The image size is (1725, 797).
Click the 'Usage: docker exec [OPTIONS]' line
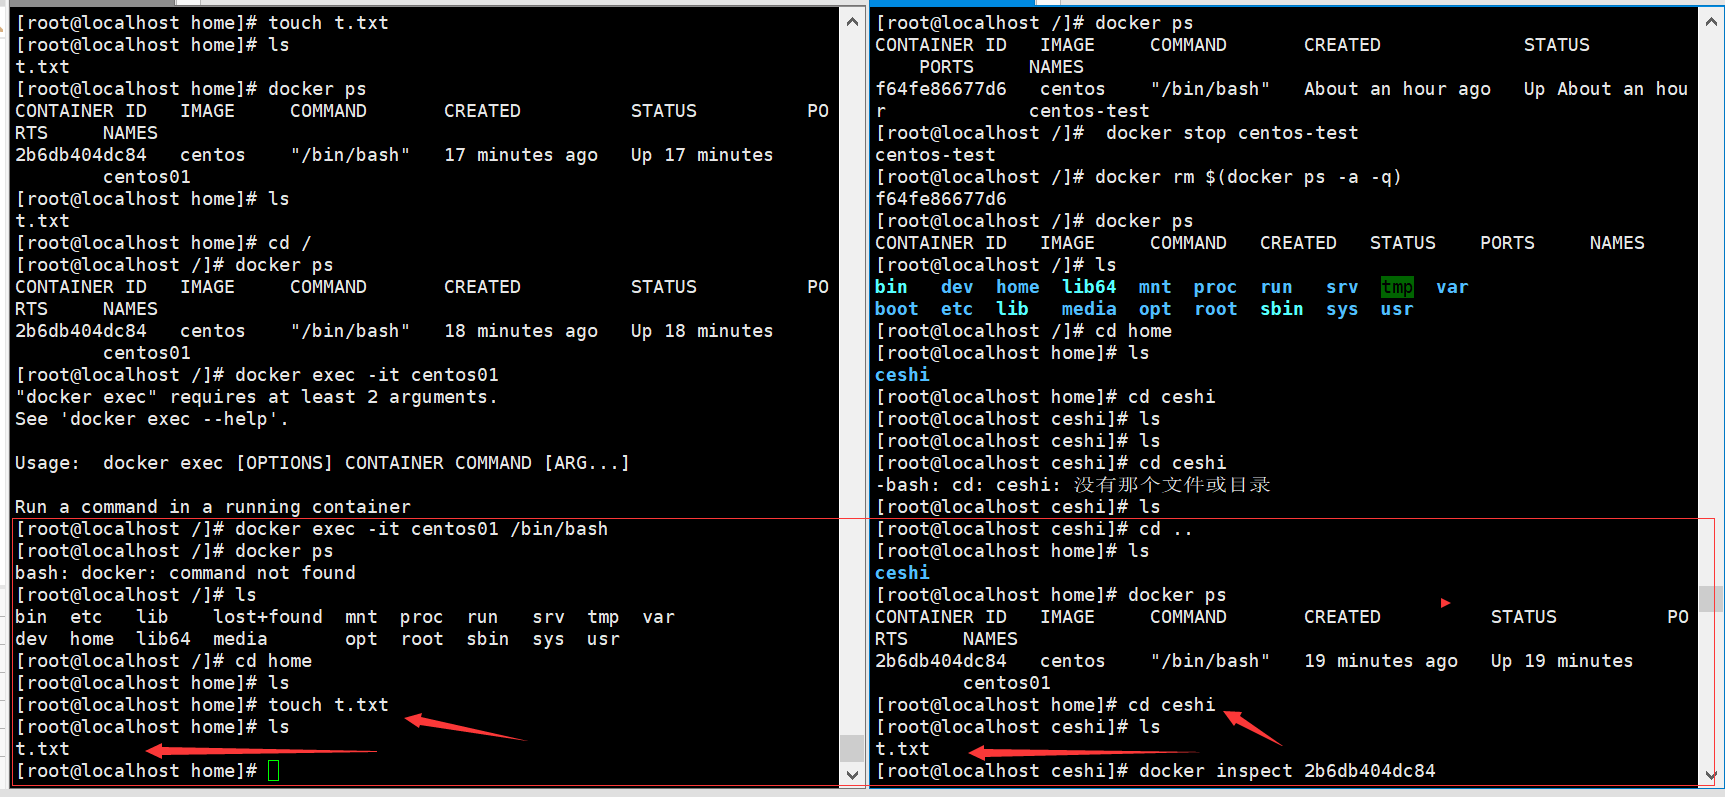pyautogui.click(x=322, y=463)
